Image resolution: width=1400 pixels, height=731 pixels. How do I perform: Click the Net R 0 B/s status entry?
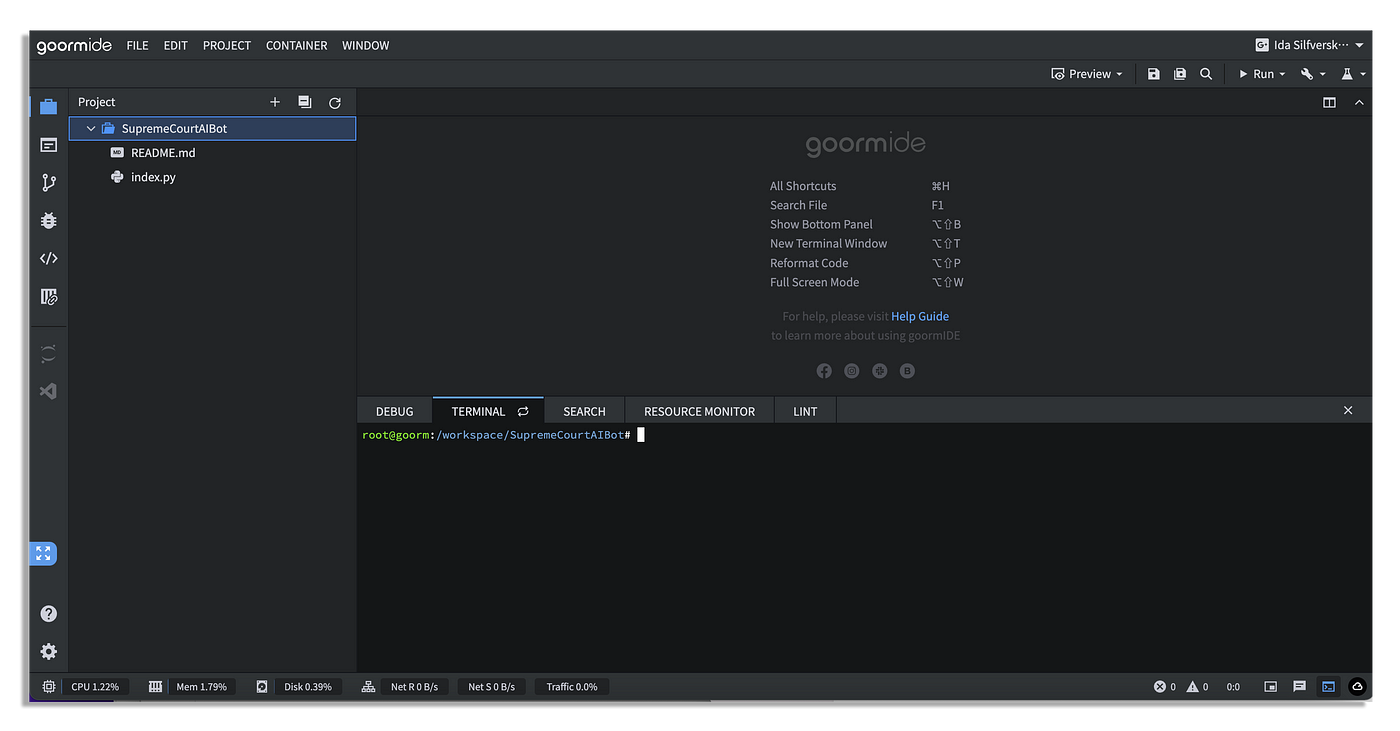point(414,687)
